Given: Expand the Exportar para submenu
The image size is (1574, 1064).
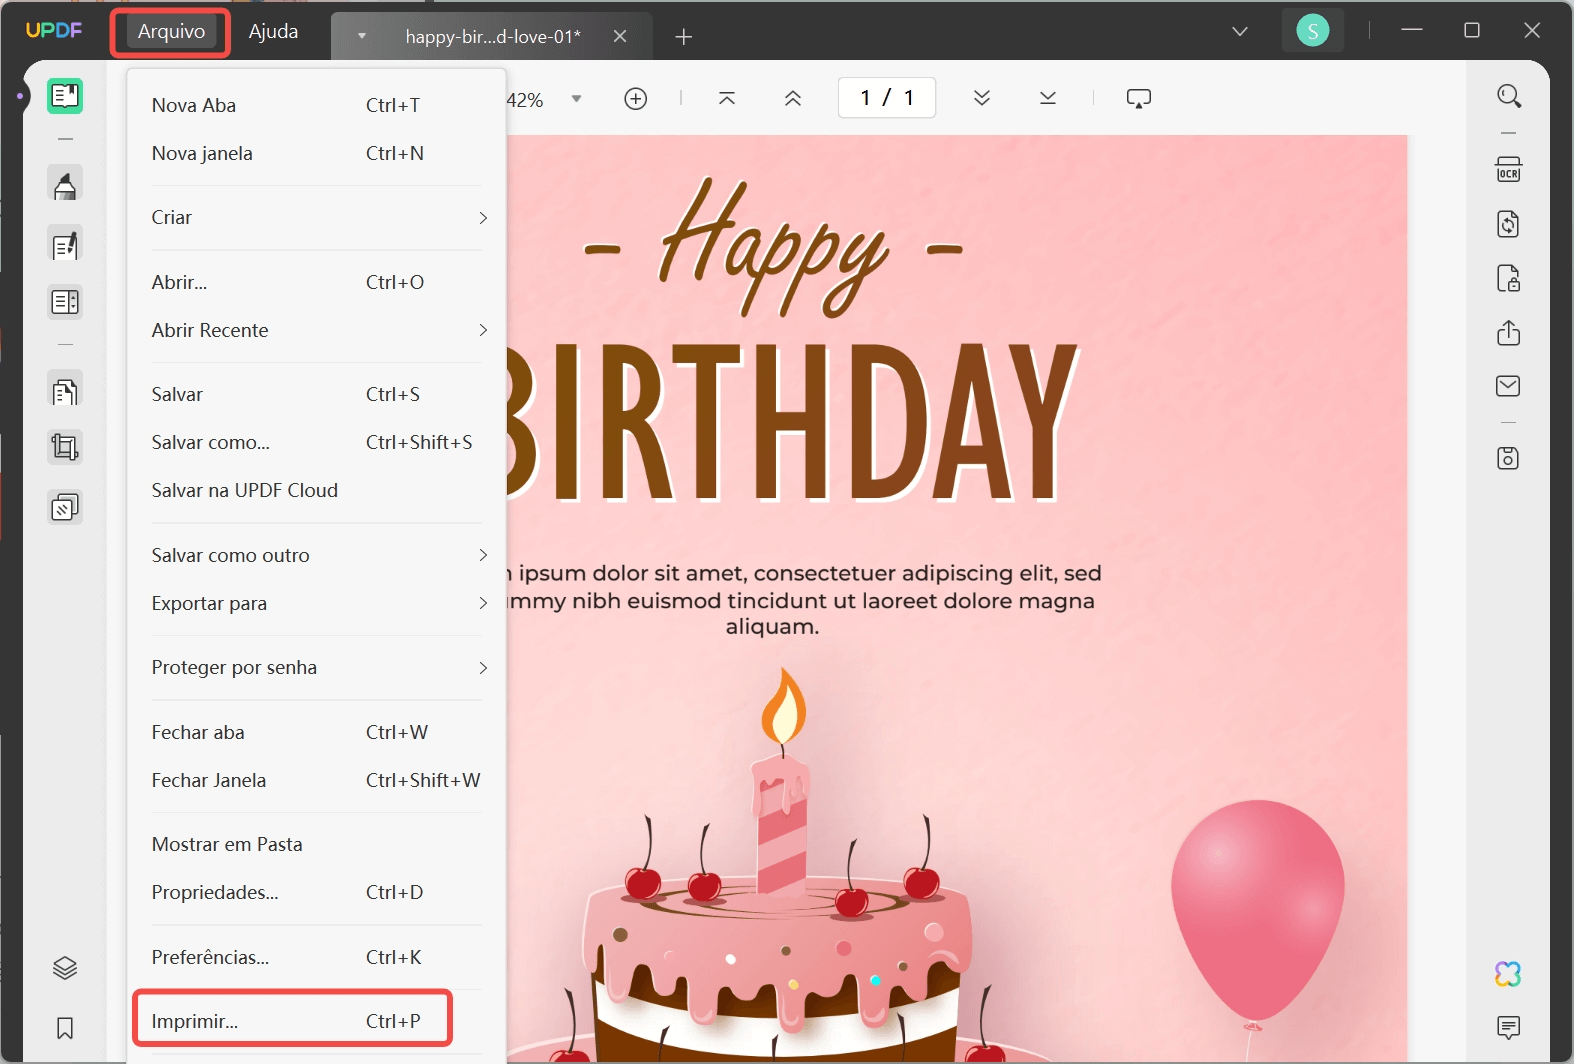Looking at the screenshot, I should [x=317, y=603].
